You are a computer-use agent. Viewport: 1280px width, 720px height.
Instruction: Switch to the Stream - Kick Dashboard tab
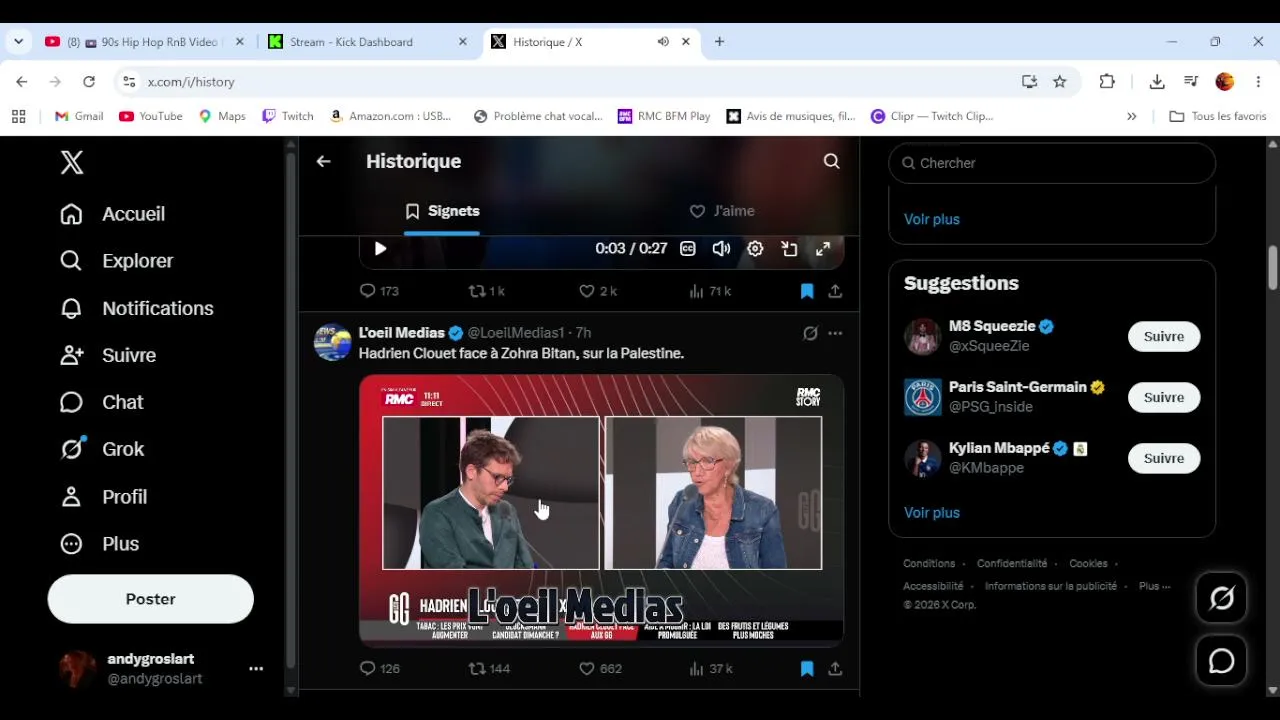367,42
